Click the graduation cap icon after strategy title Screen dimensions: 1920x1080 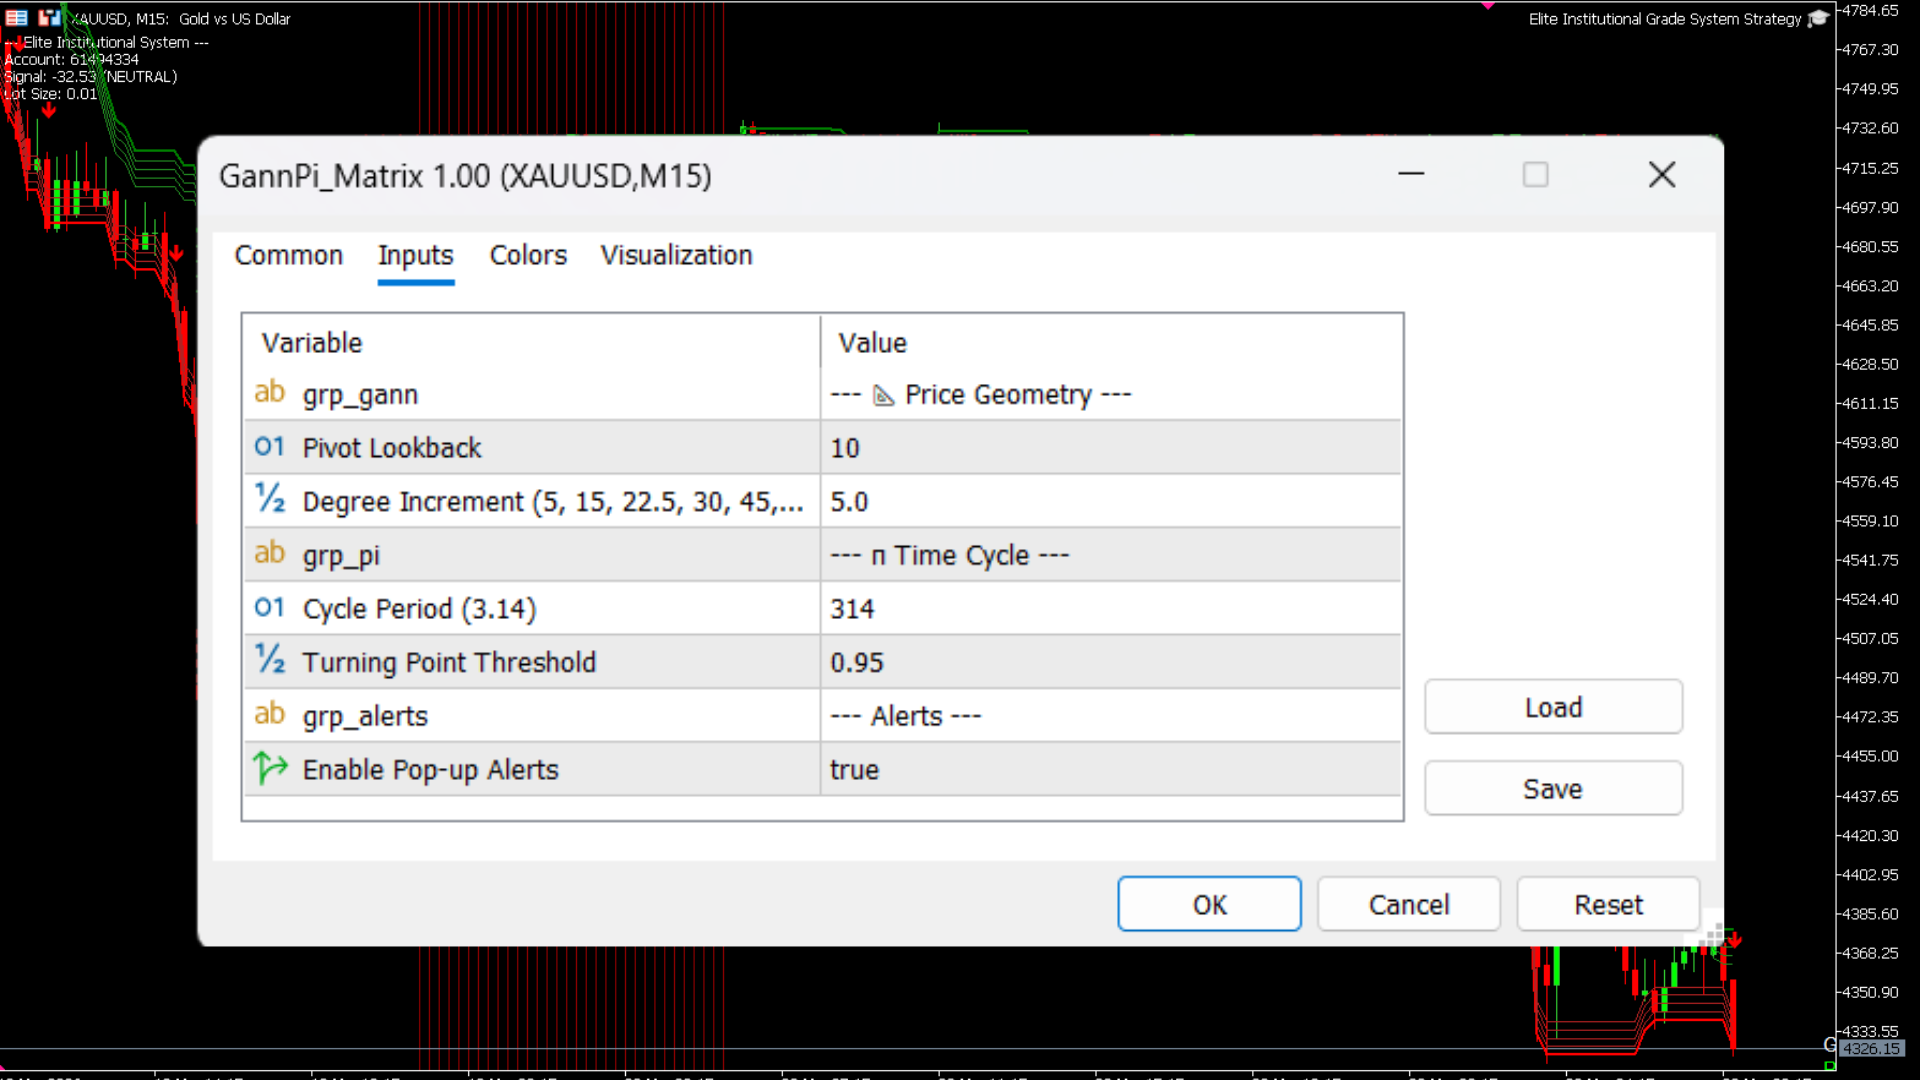coord(1817,18)
